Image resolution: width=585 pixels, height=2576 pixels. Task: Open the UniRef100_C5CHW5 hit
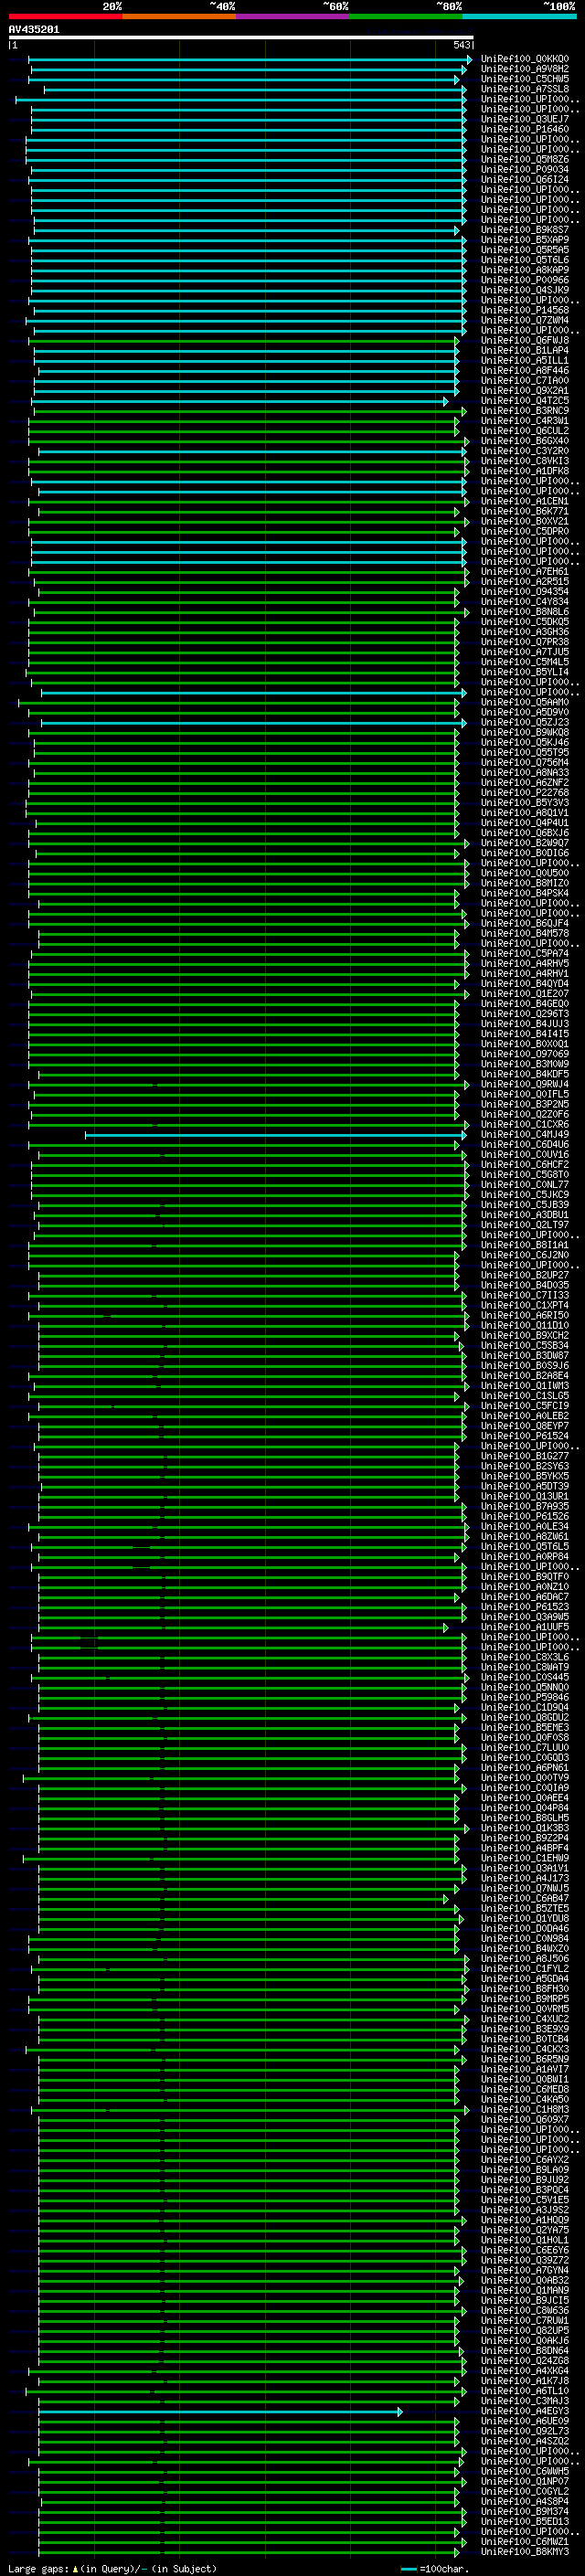pos(524,79)
